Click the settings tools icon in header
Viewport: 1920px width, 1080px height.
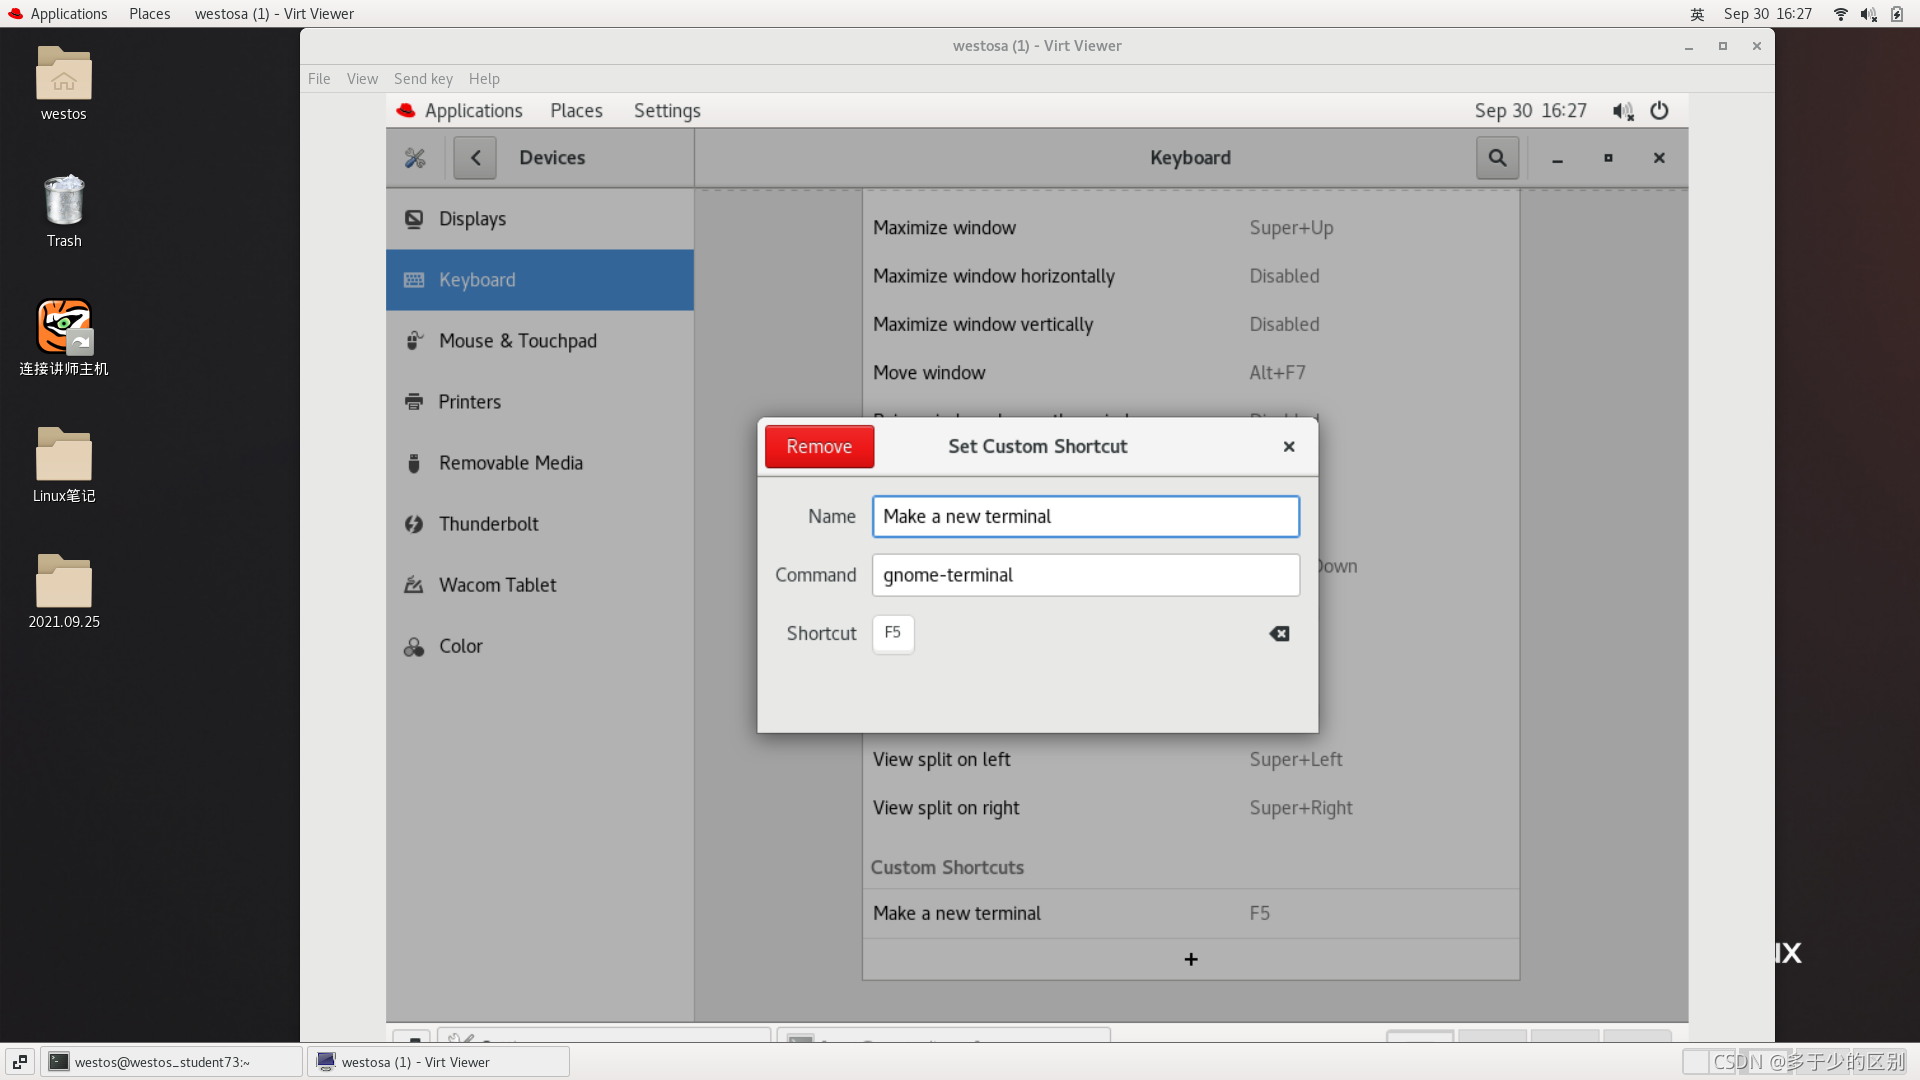[x=415, y=158]
